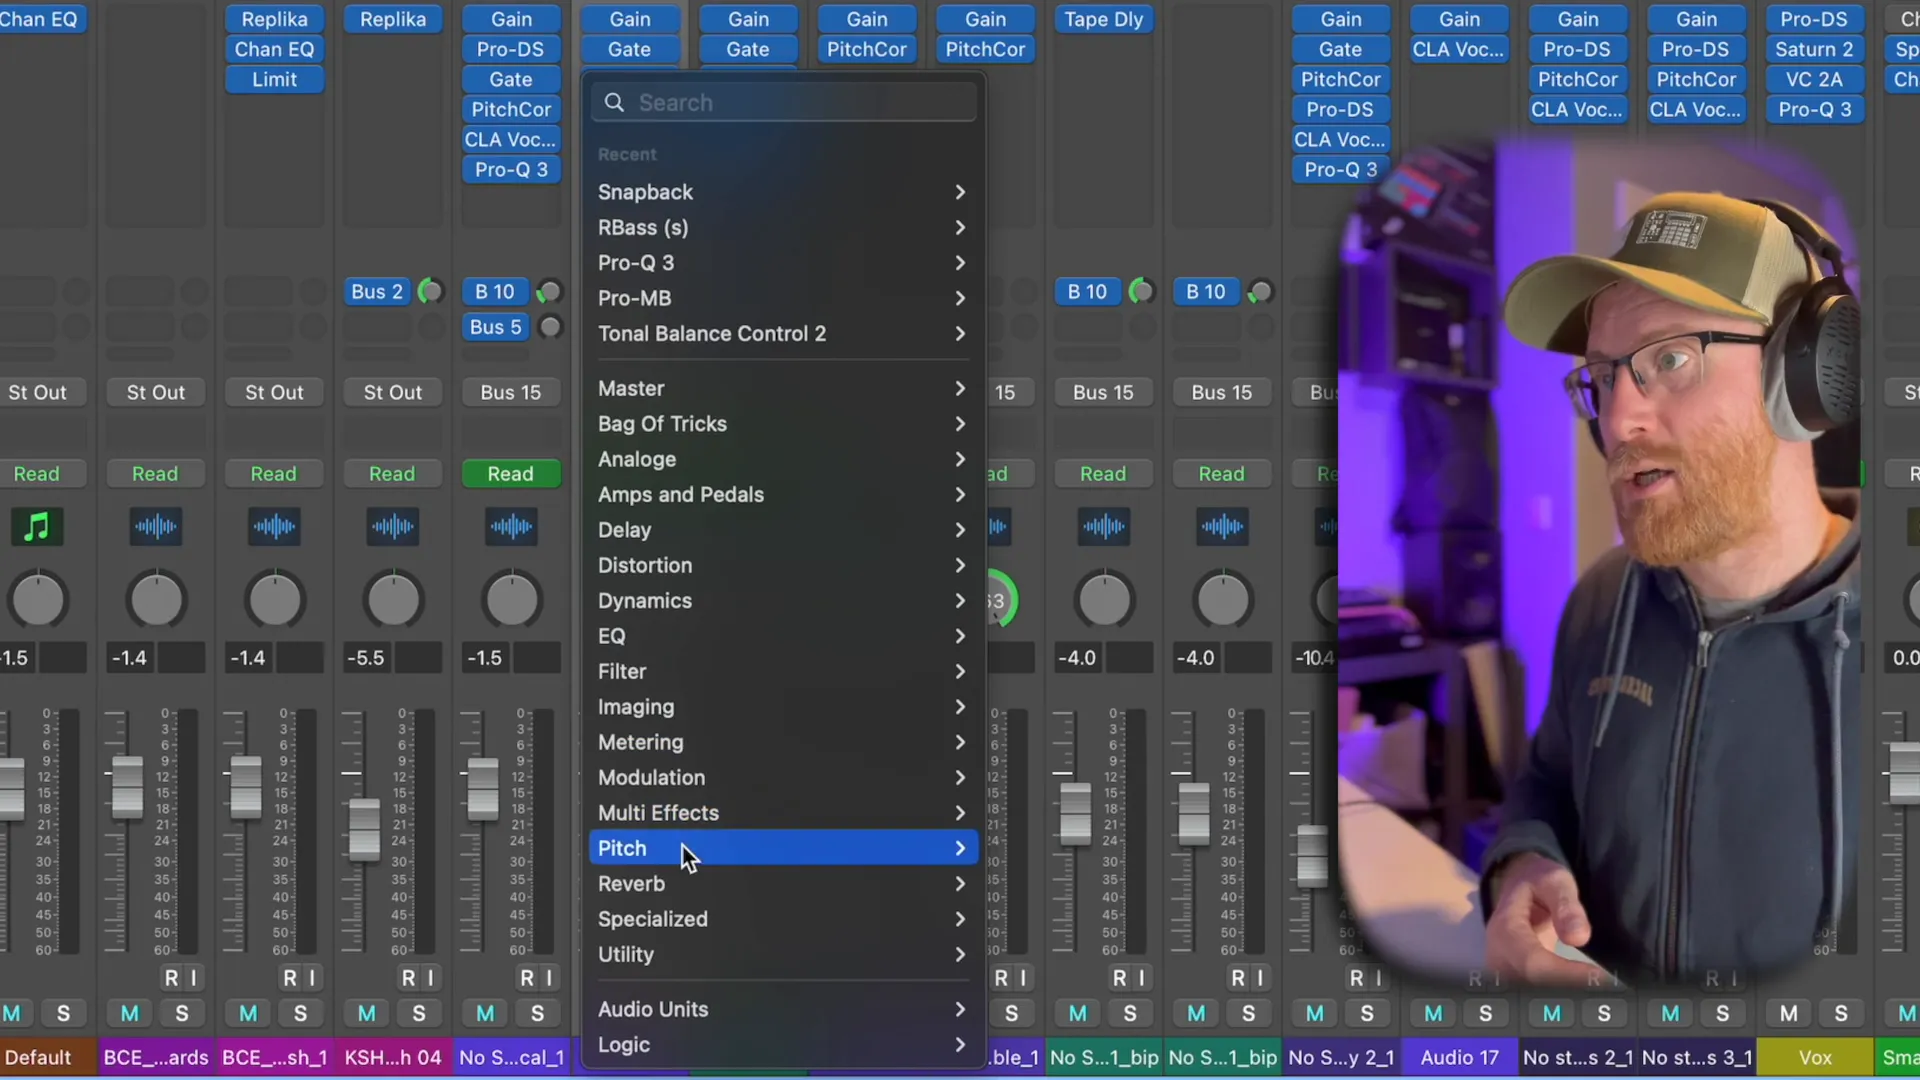Click the waveform icon on No S...cal_1 channel
Image resolution: width=1920 pixels, height=1080 pixels.
[511, 526]
